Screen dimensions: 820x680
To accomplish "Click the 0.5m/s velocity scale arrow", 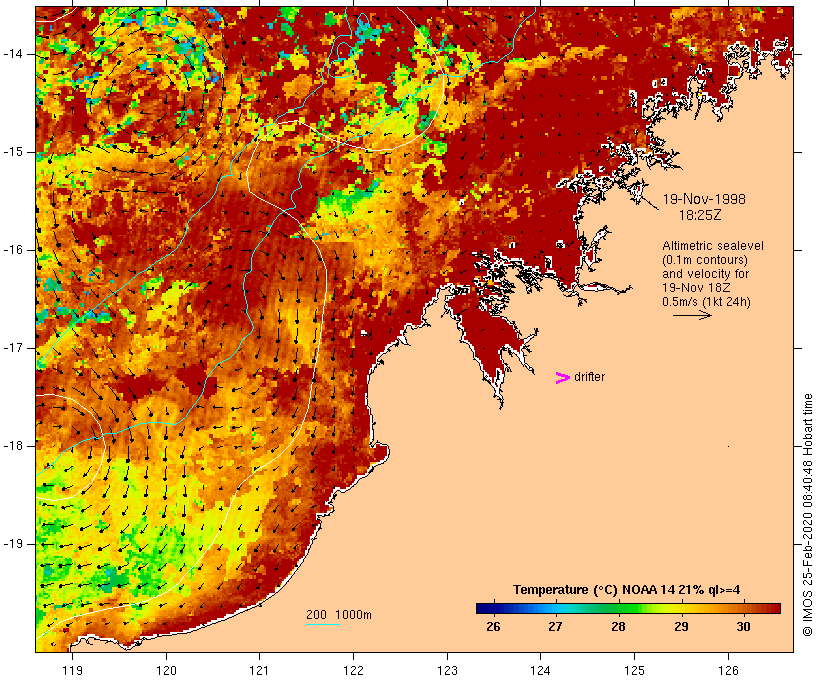I will point(692,315).
